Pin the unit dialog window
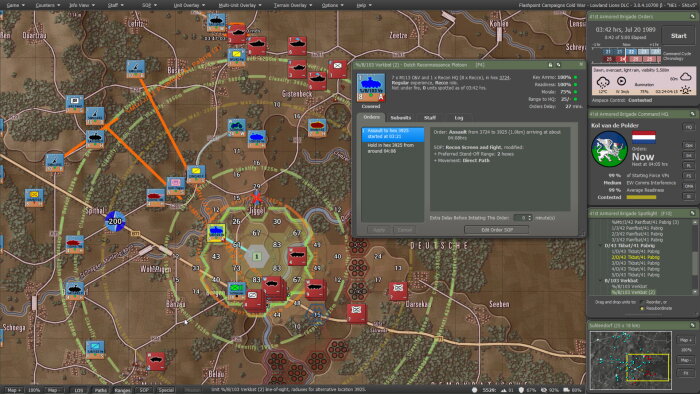700x394 pixels. [550, 65]
